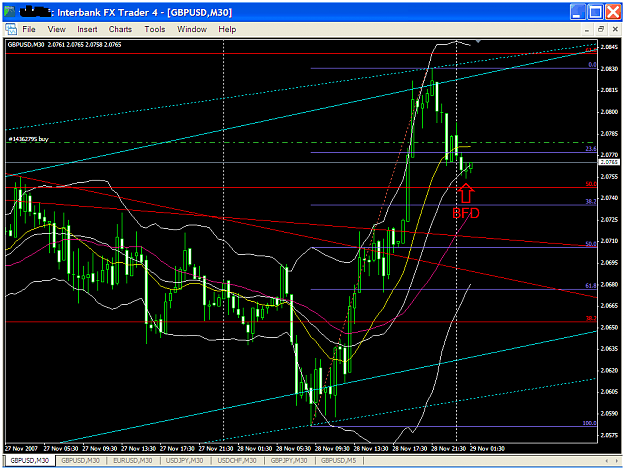The image size is (625, 470).
Task: Click the 2.0575 price axis label
Action: (x=609, y=435)
